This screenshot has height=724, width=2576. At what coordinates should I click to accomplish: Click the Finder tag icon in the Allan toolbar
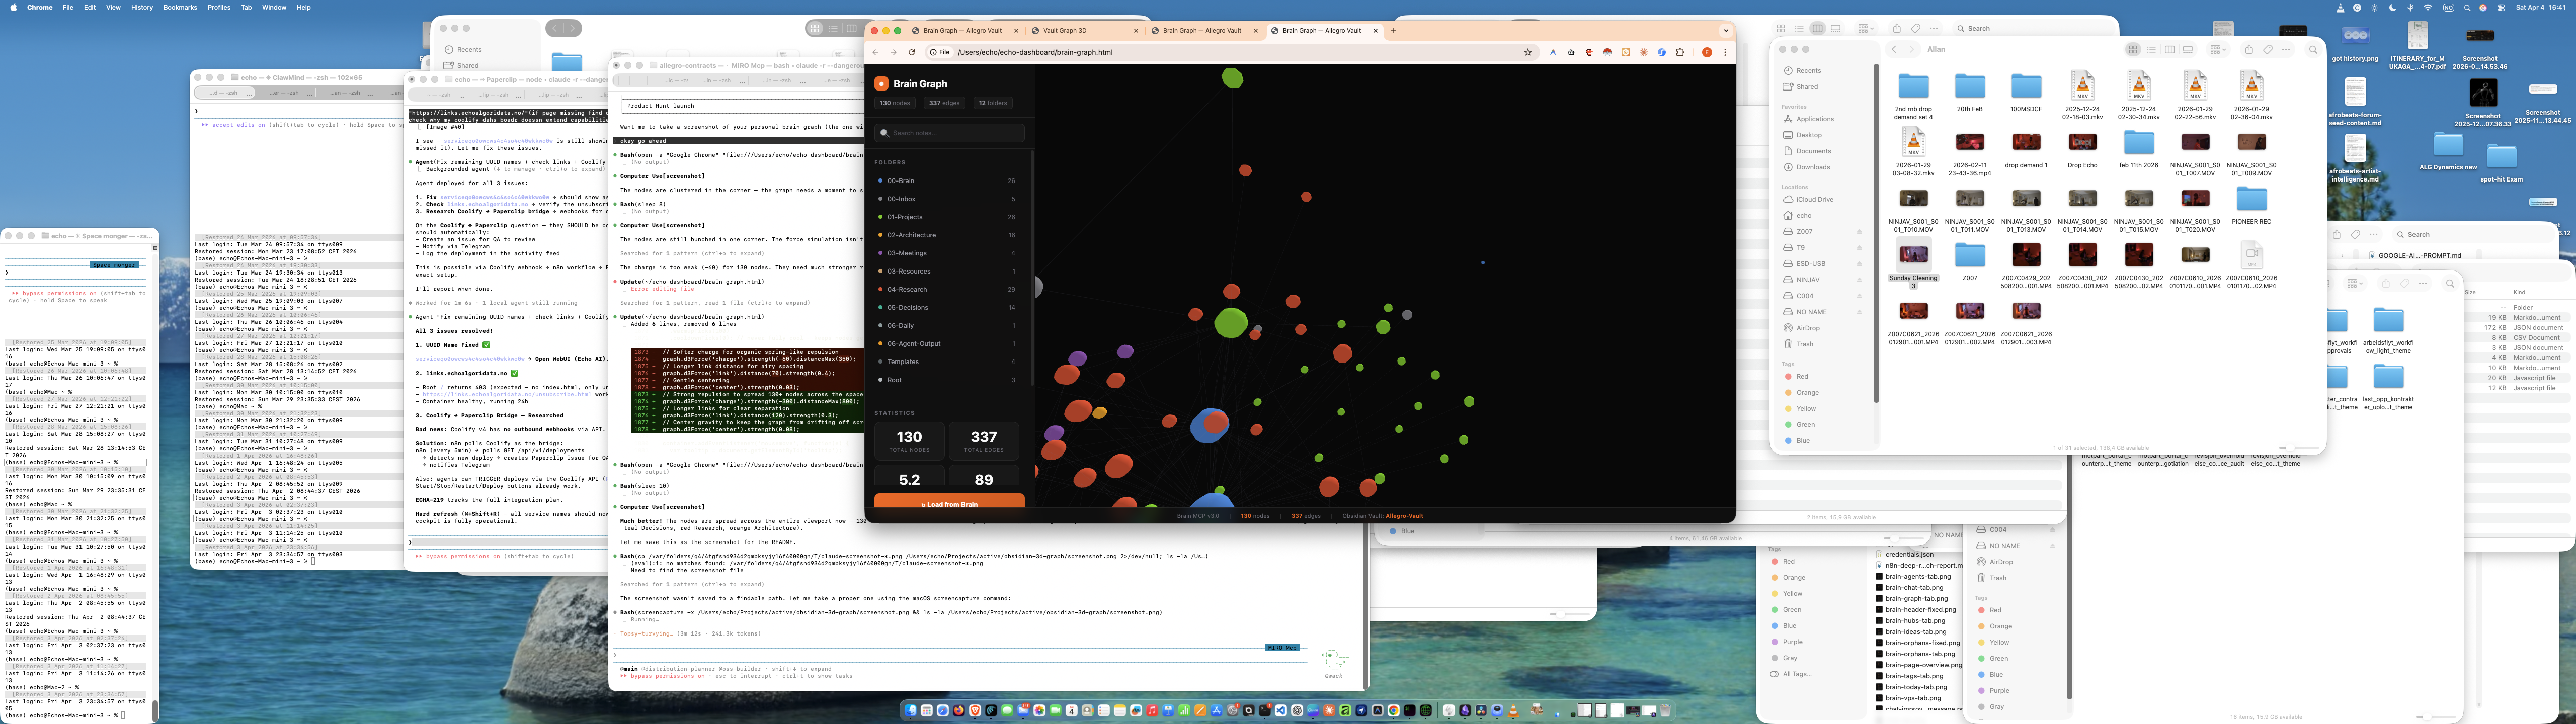pyautogui.click(x=2267, y=49)
